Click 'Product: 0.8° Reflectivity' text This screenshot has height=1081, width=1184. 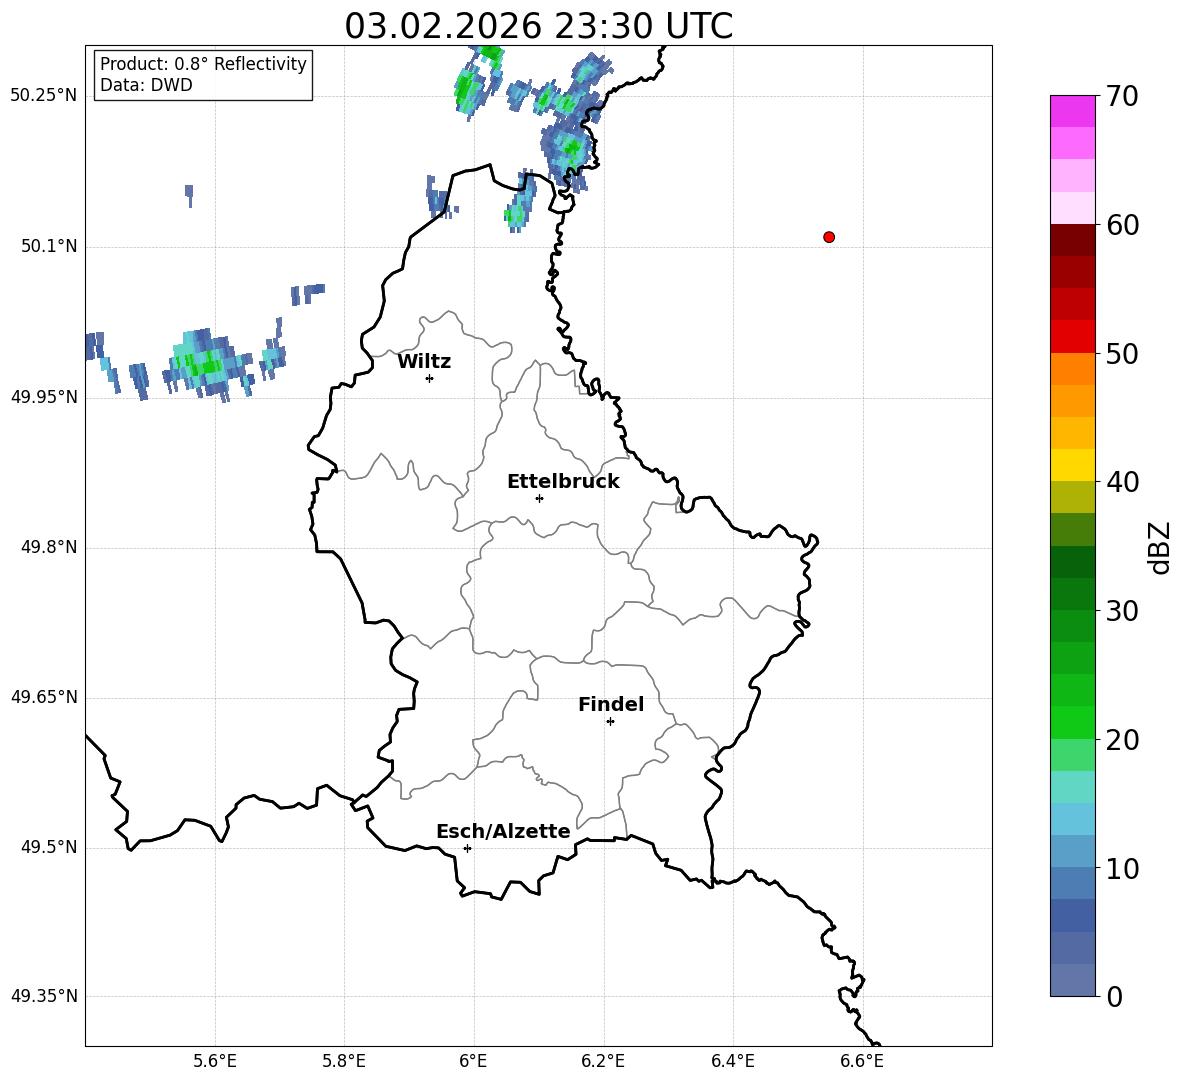pyautogui.click(x=203, y=64)
